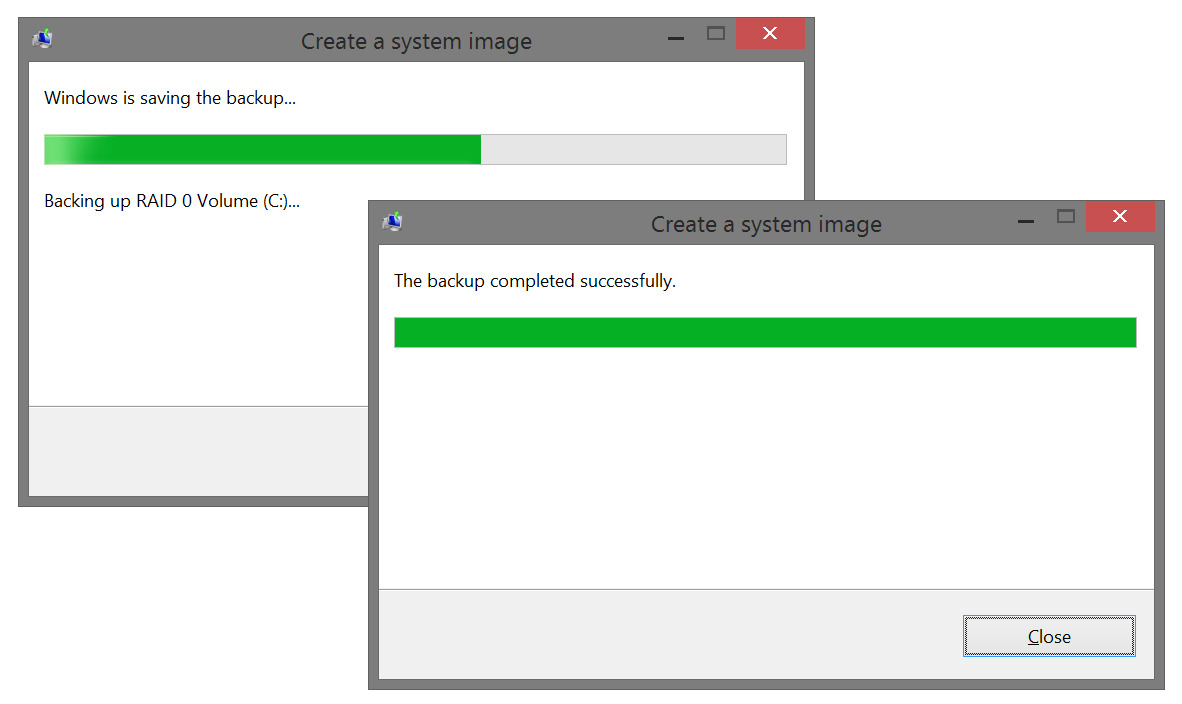This screenshot has height=704, width=1182.
Task: Click 'Backing up RAID 0 Volume (C:)...' text
Action: click(172, 201)
